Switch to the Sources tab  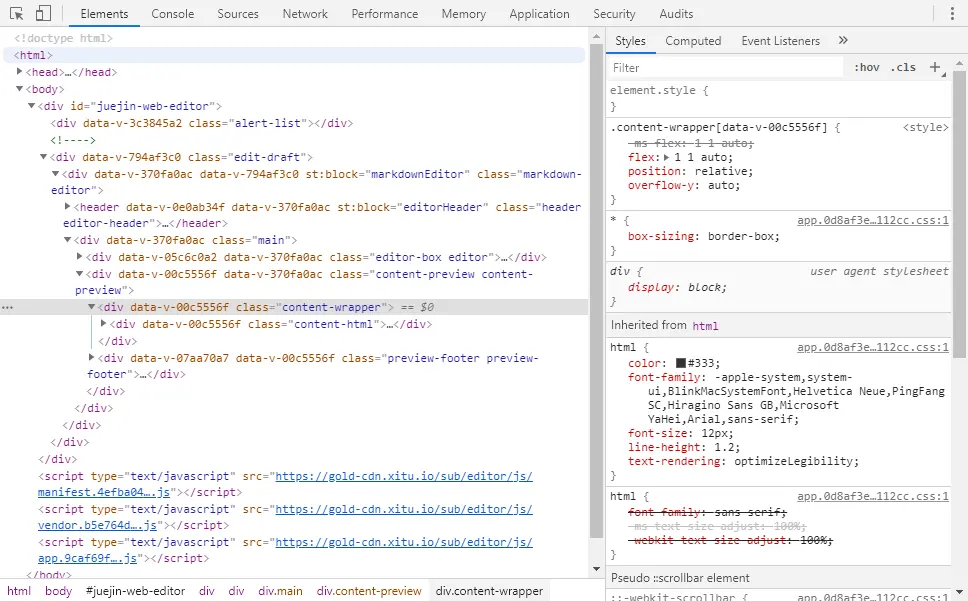[238, 14]
